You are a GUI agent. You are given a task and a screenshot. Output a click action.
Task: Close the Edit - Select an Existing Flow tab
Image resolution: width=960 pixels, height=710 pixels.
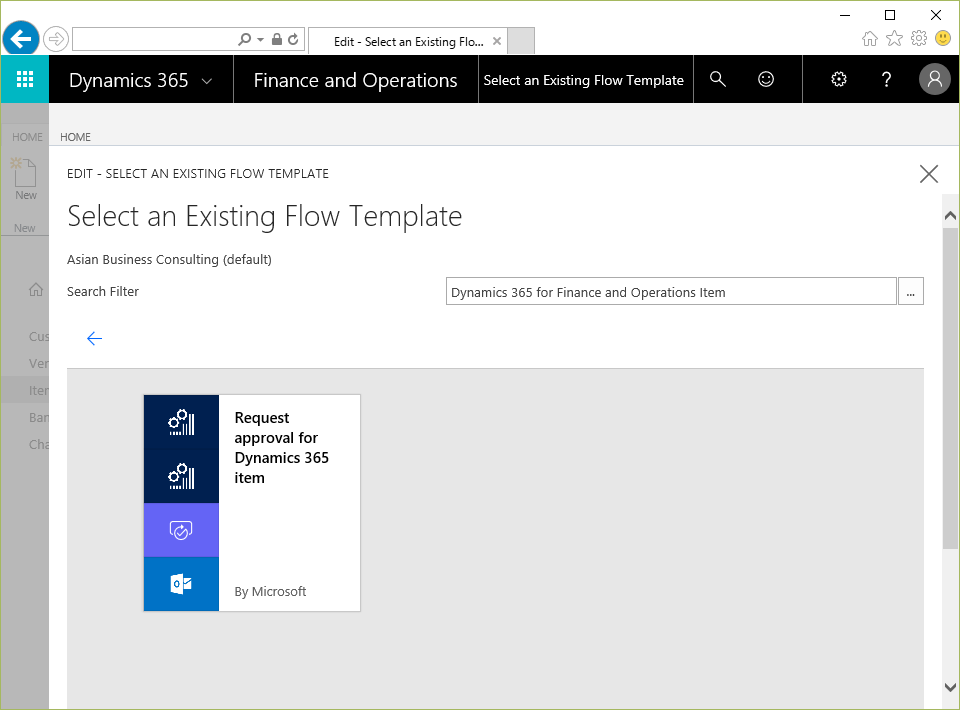(x=497, y=41)
